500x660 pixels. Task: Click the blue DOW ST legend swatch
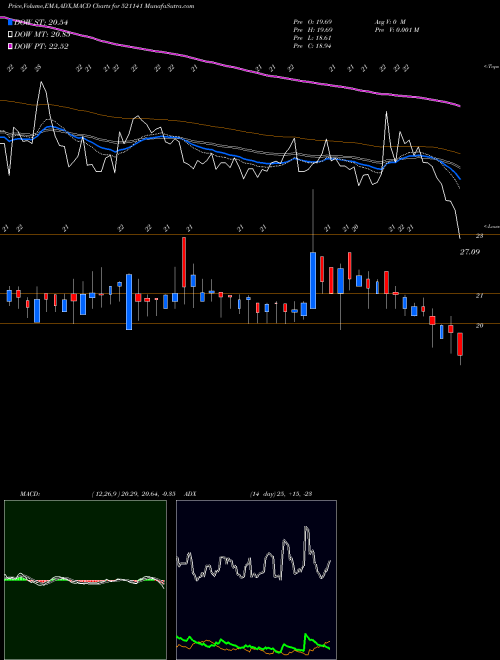[10, 22]
